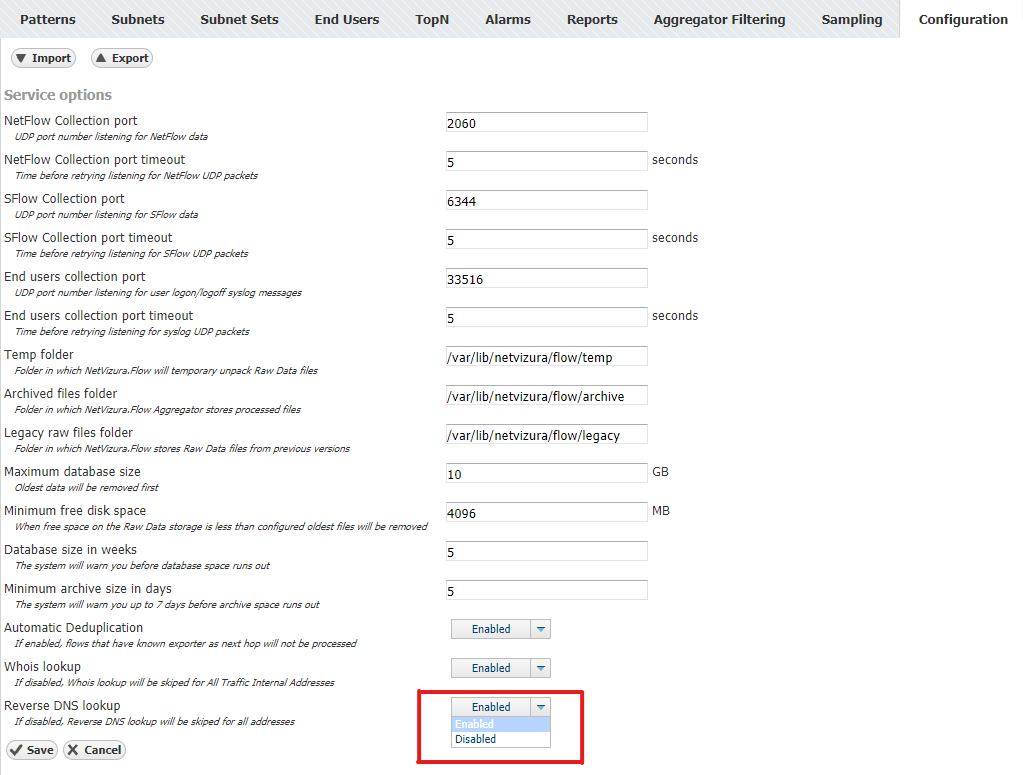Switch to the TopN tab
1023x775 pixels.
click(432, 19)
